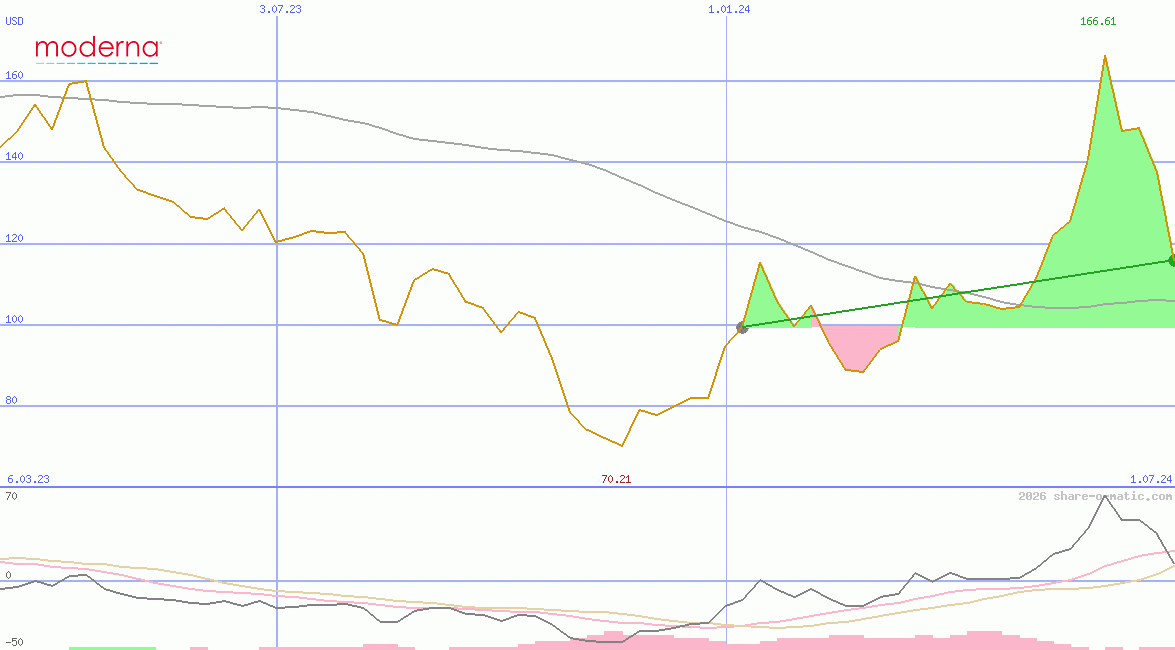
Task: Open the share-o-matic.com watermark link
Action: [1095, 496]
